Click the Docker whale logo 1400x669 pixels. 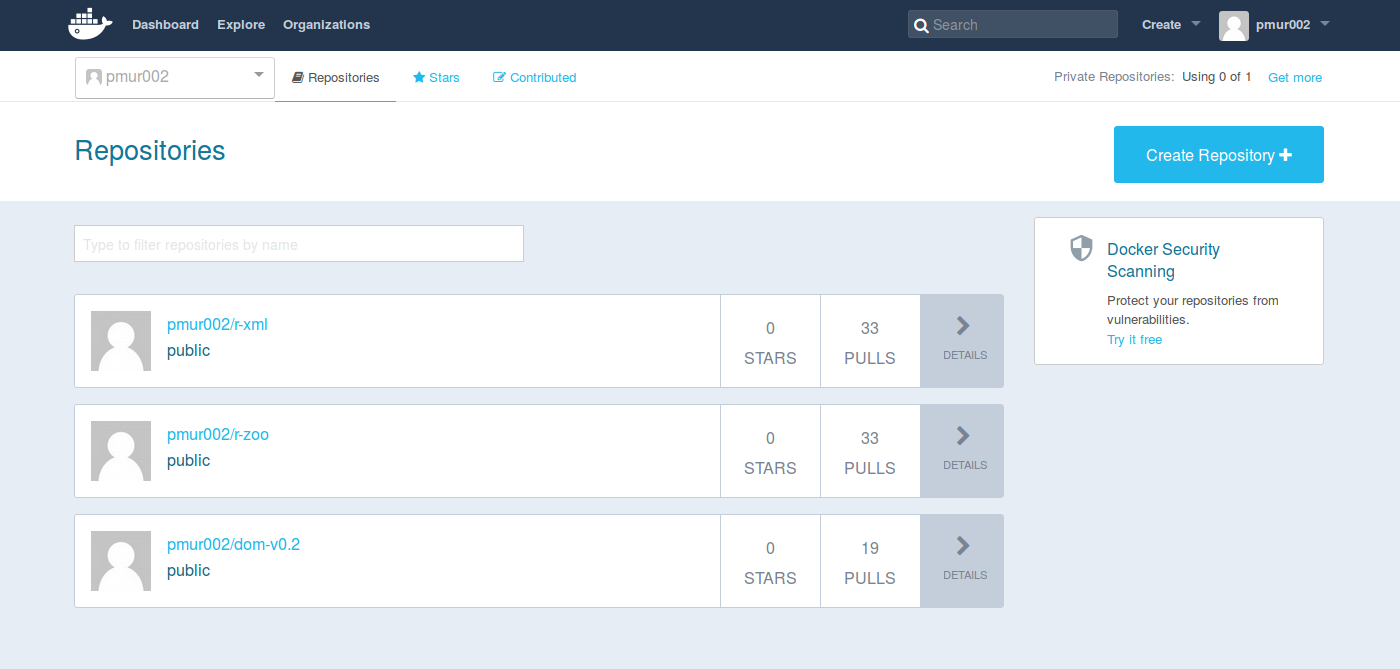point(90,24)
